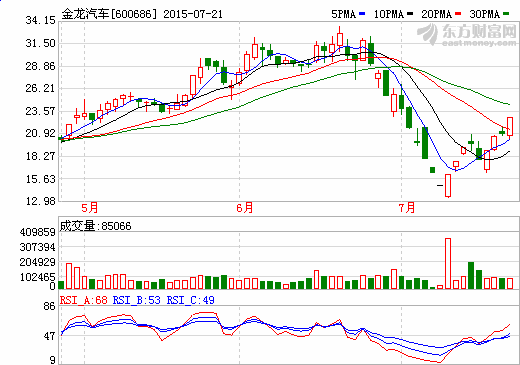The image size is (520, 365).
Task: Click the tallest red volume bar
Action: coord(448,263)
